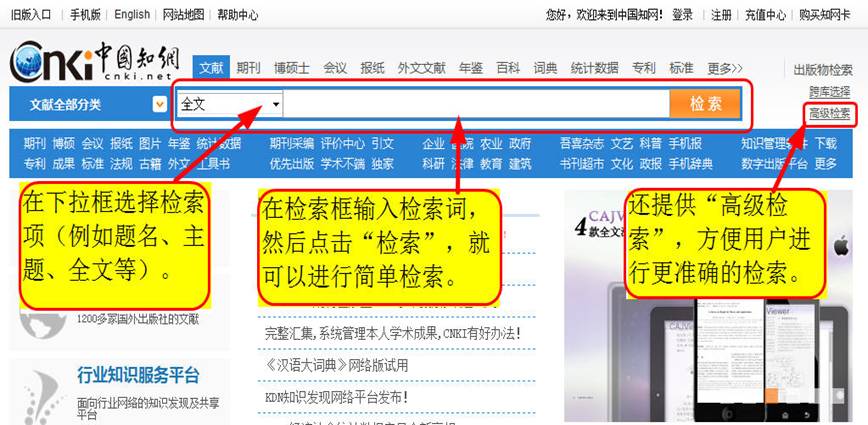Select the 统计数据 tab

[x=595, y=68]
